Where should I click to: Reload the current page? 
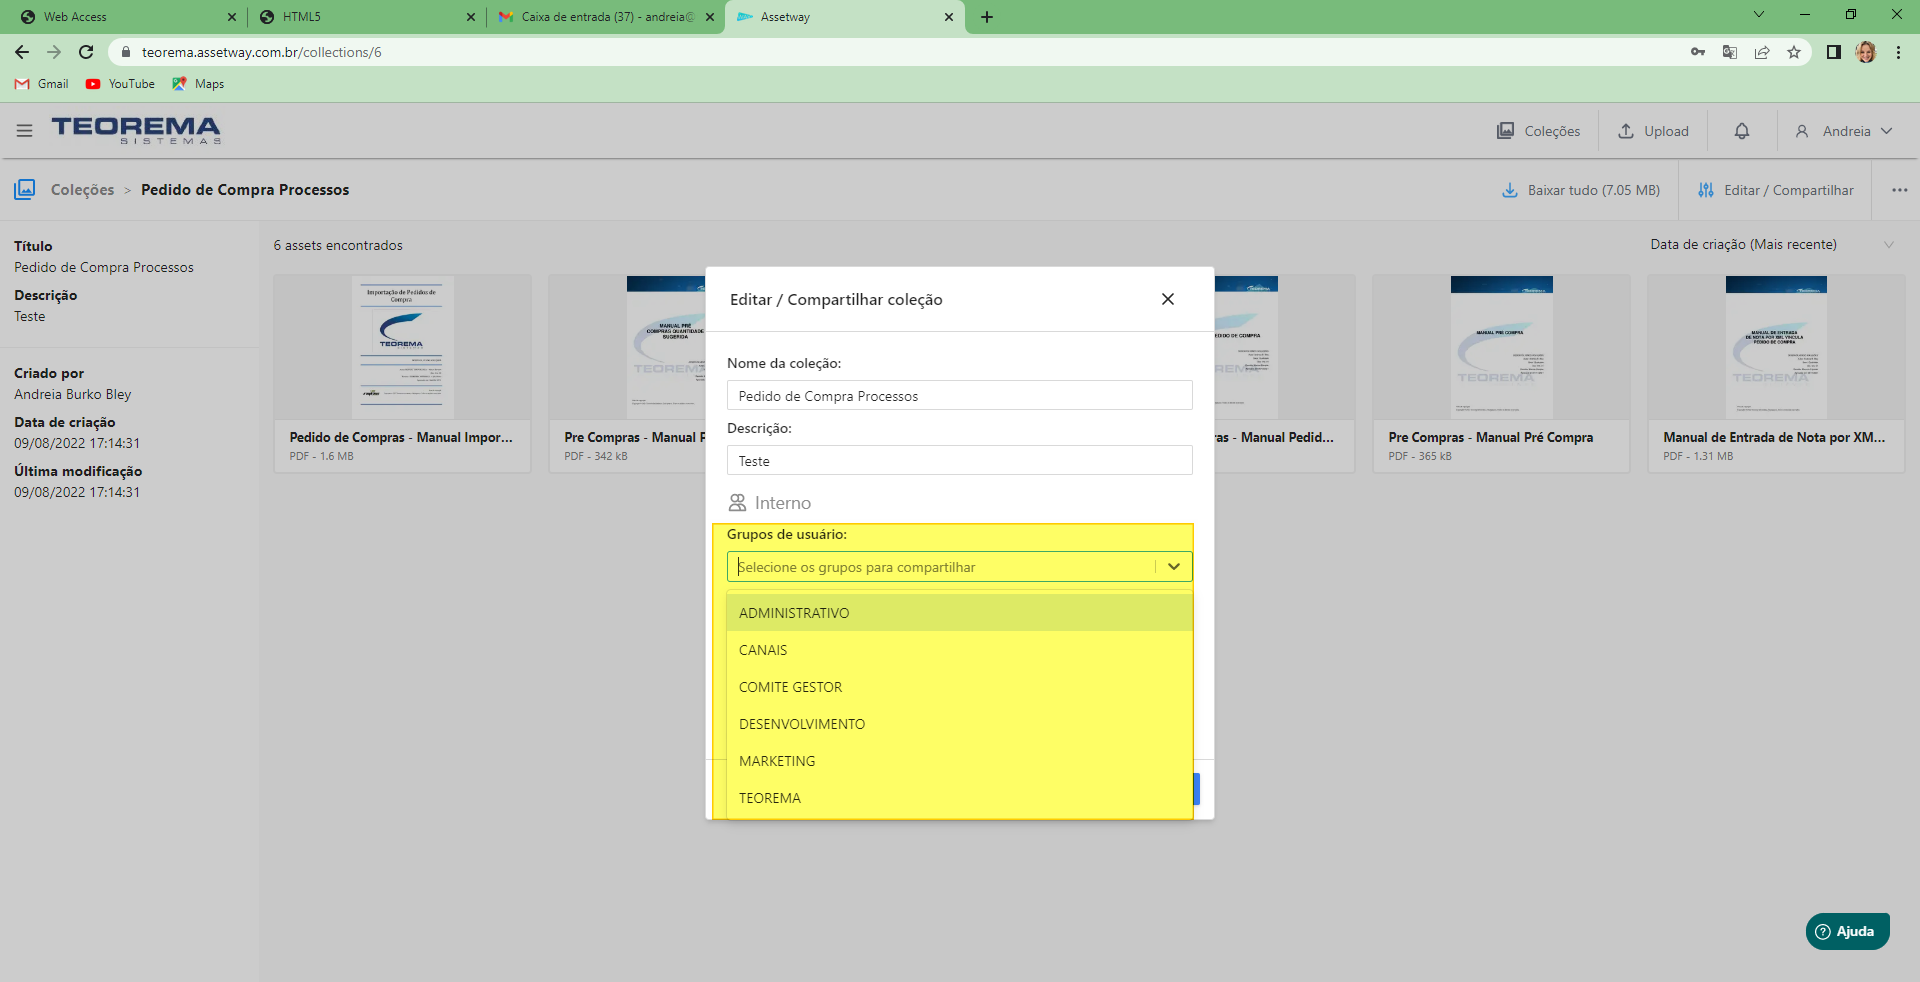tap(86, 52)
